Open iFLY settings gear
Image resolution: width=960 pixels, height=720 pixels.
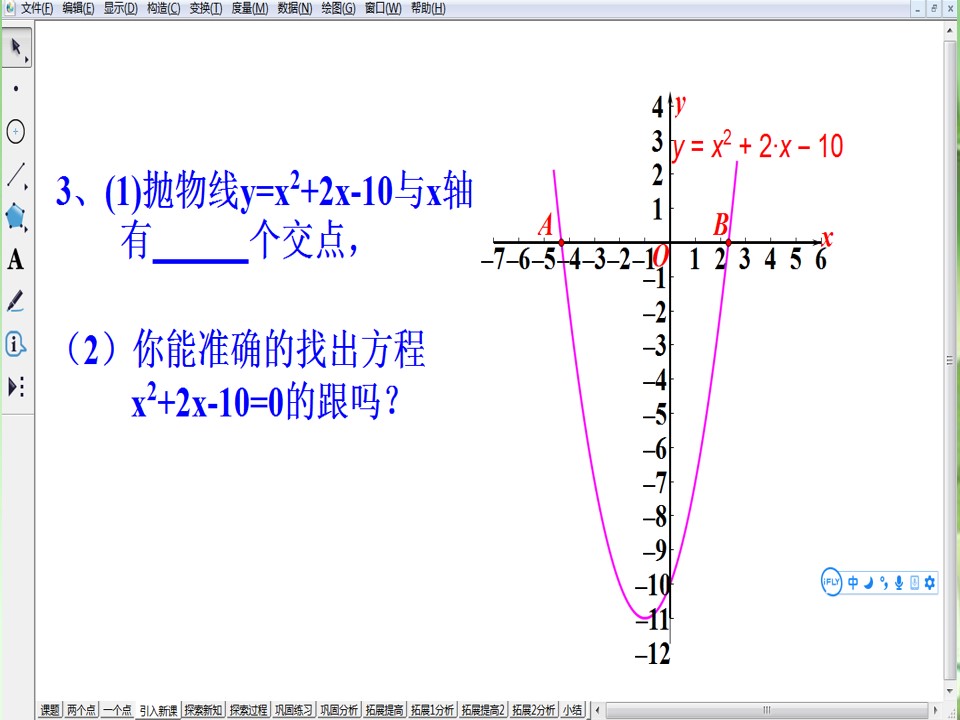coord(930,583)
